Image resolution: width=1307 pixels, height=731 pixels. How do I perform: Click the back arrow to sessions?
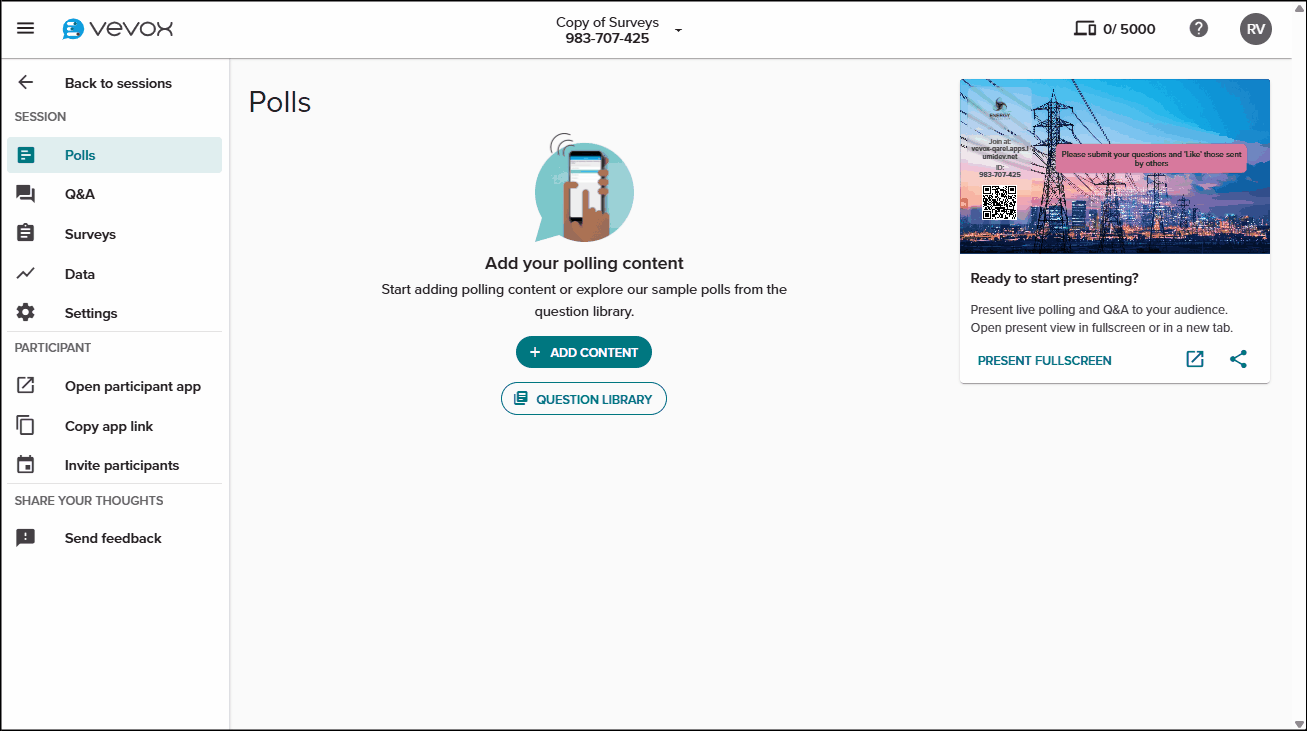tap(25, 82)
